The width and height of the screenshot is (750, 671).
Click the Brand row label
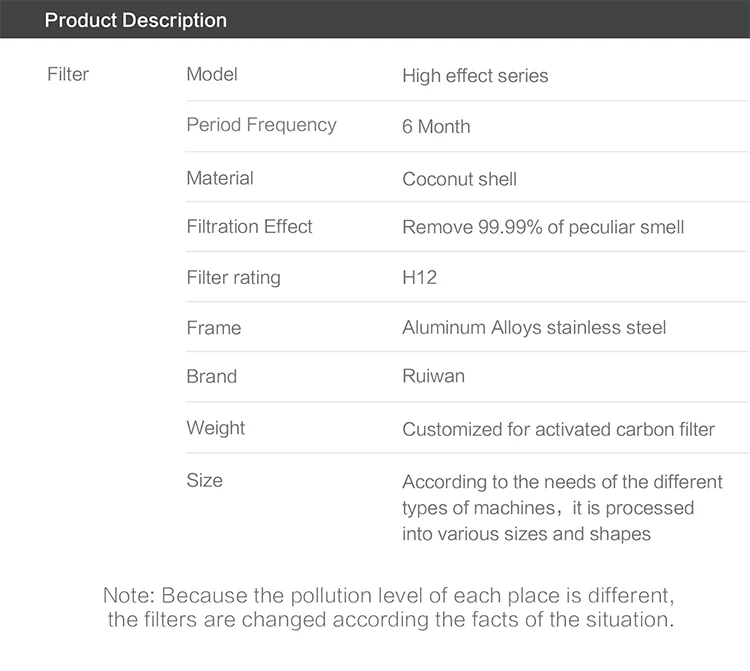tap(211, 376)
